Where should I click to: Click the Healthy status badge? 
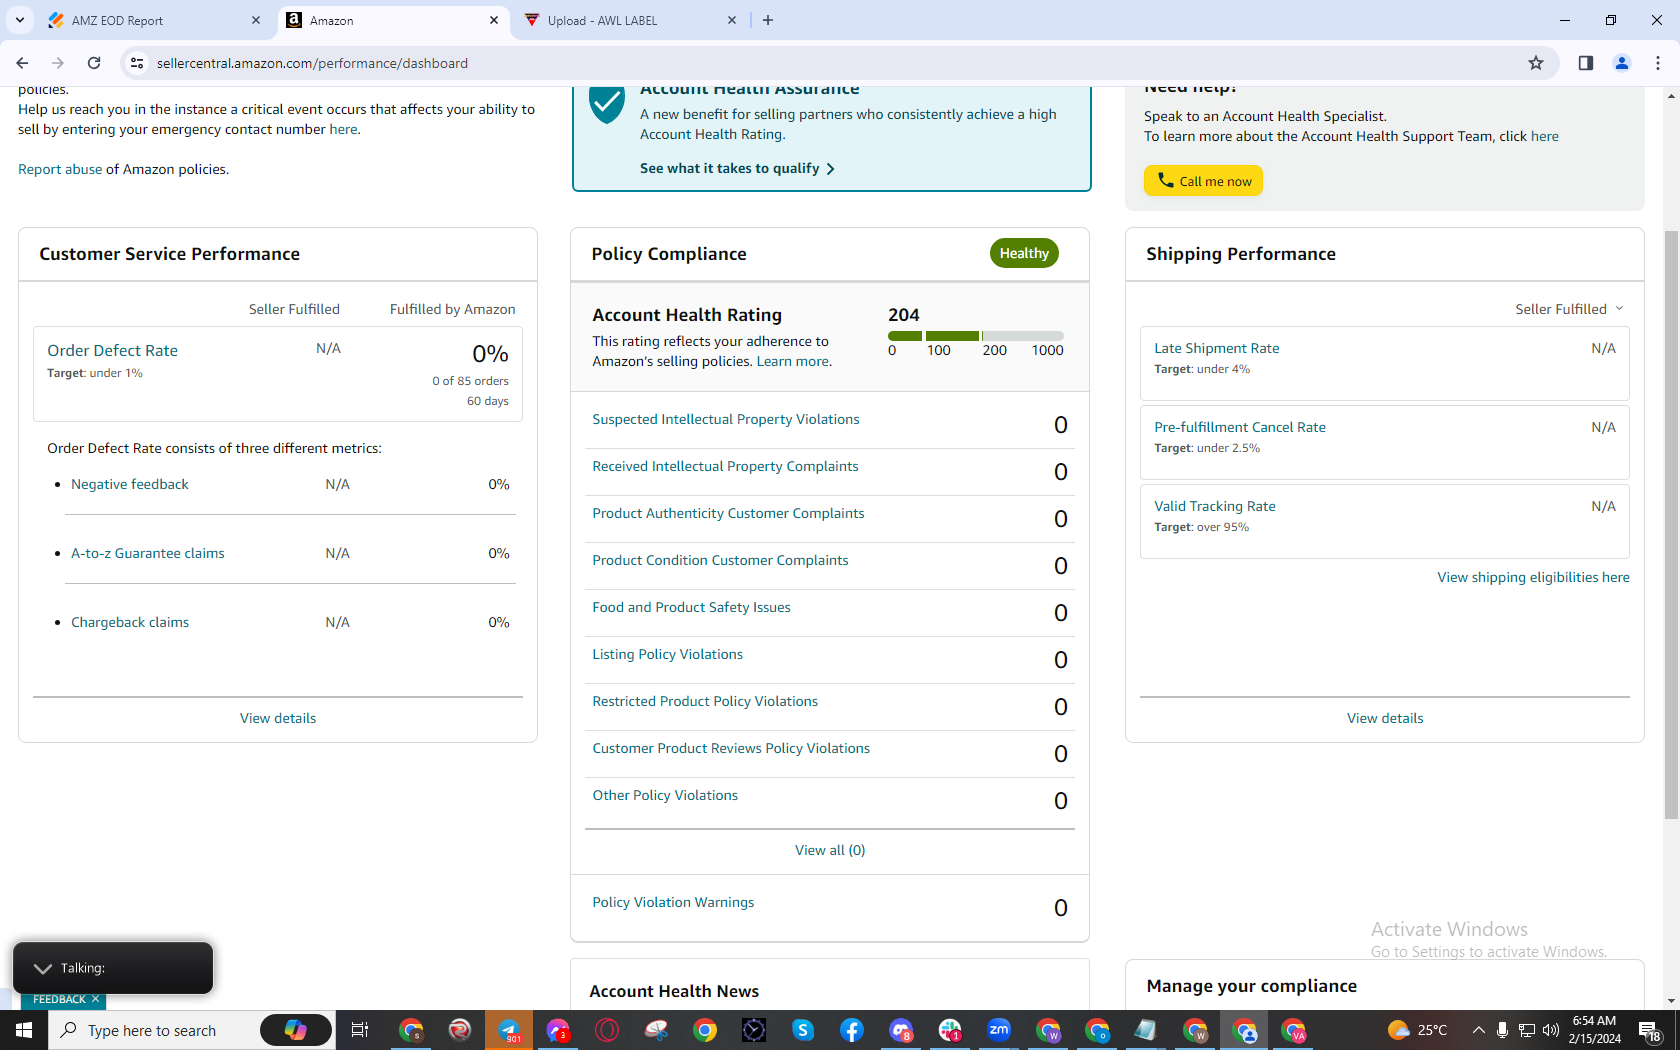tap(1024, 253)
